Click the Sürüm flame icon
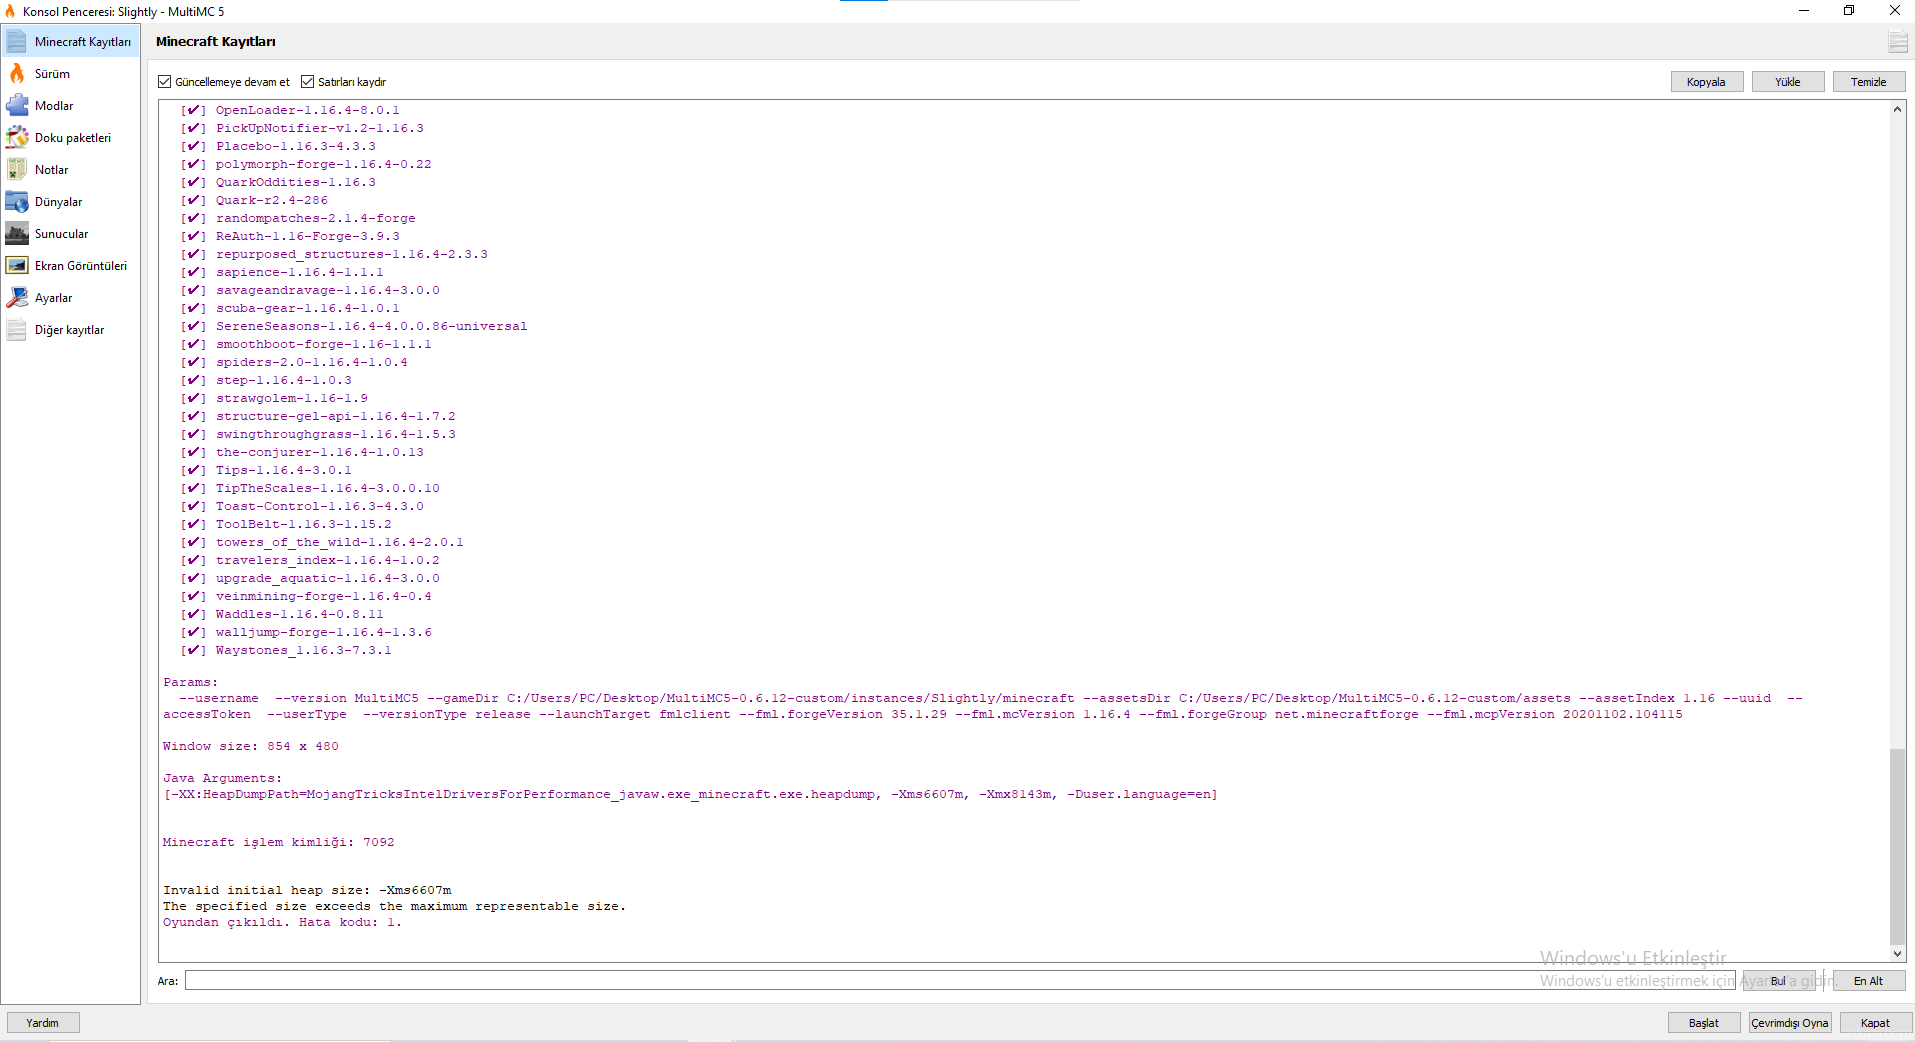 coord(17,74)
